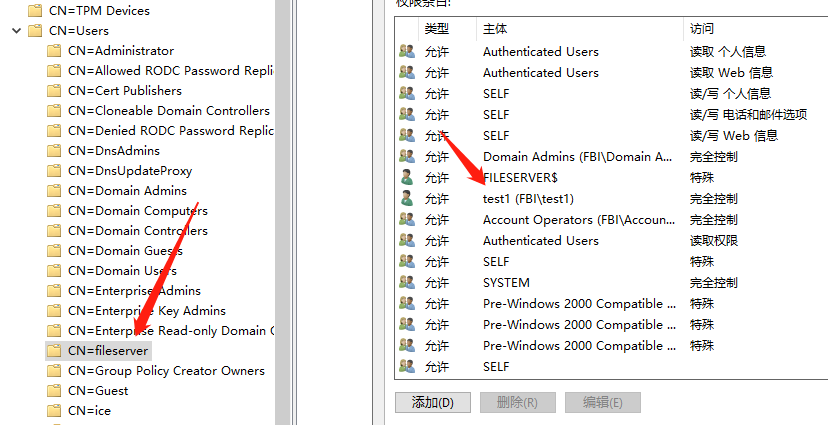
Task: Click the CN=TPM Devices folder icon
Action: (x=35, y=11)
